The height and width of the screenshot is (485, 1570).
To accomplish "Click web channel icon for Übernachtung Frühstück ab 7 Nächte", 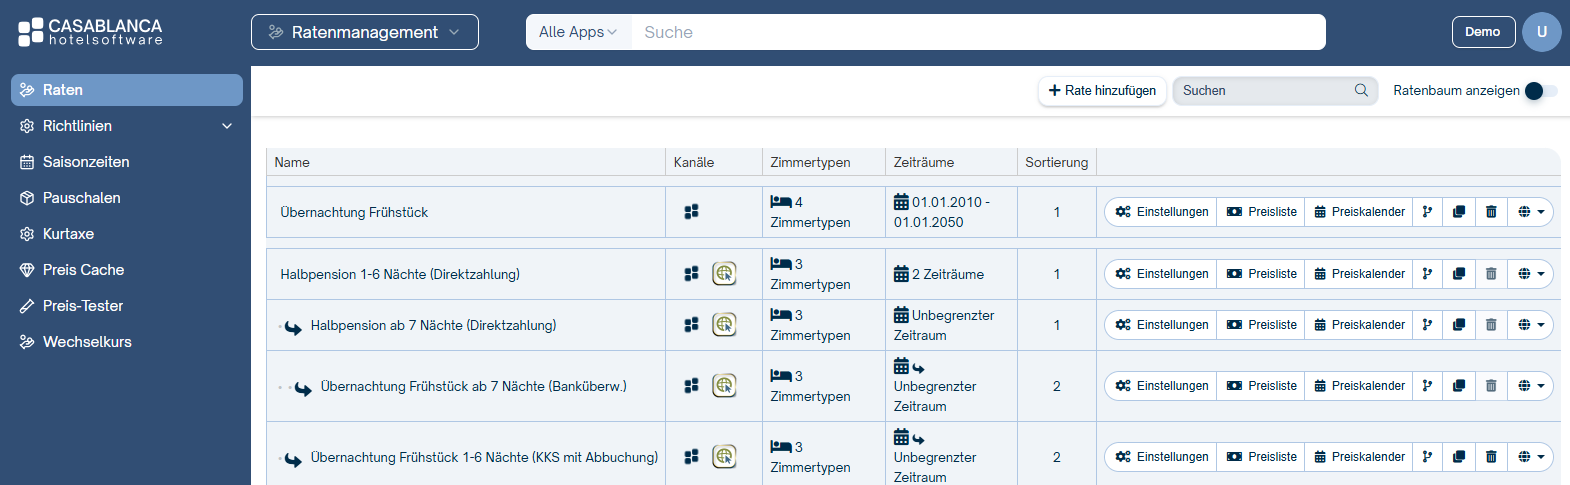I will tap(724, 385).
